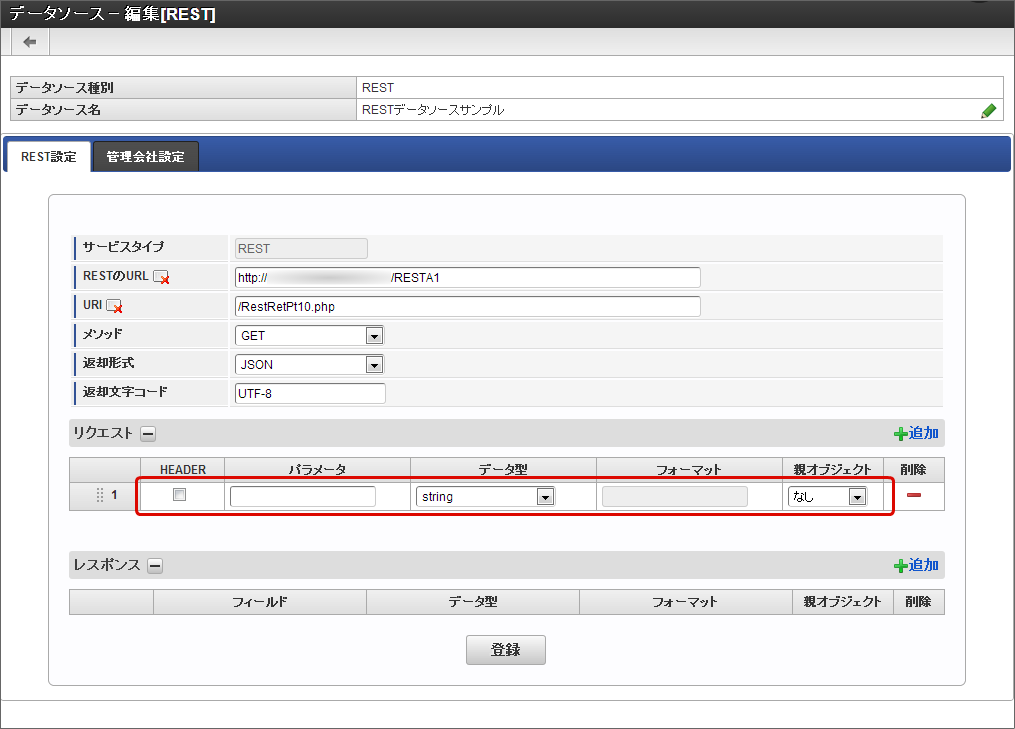Click the disabled フォーマット field in row 1

point(675,497)
